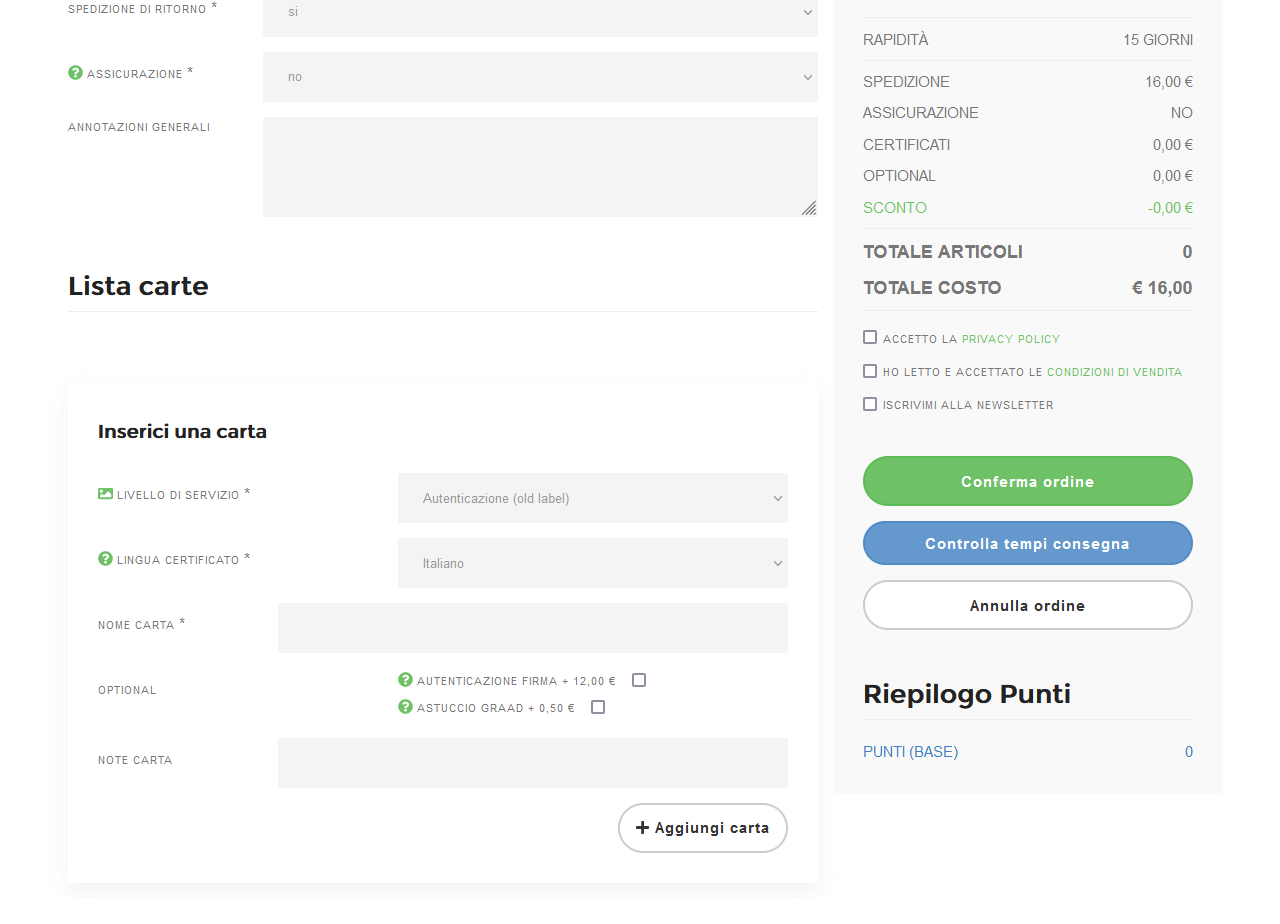Click the '15 GIORNI' rapidità value
Viewport: 1280px width, 924px height.
pyautogui.click(x=1158, y=40)
